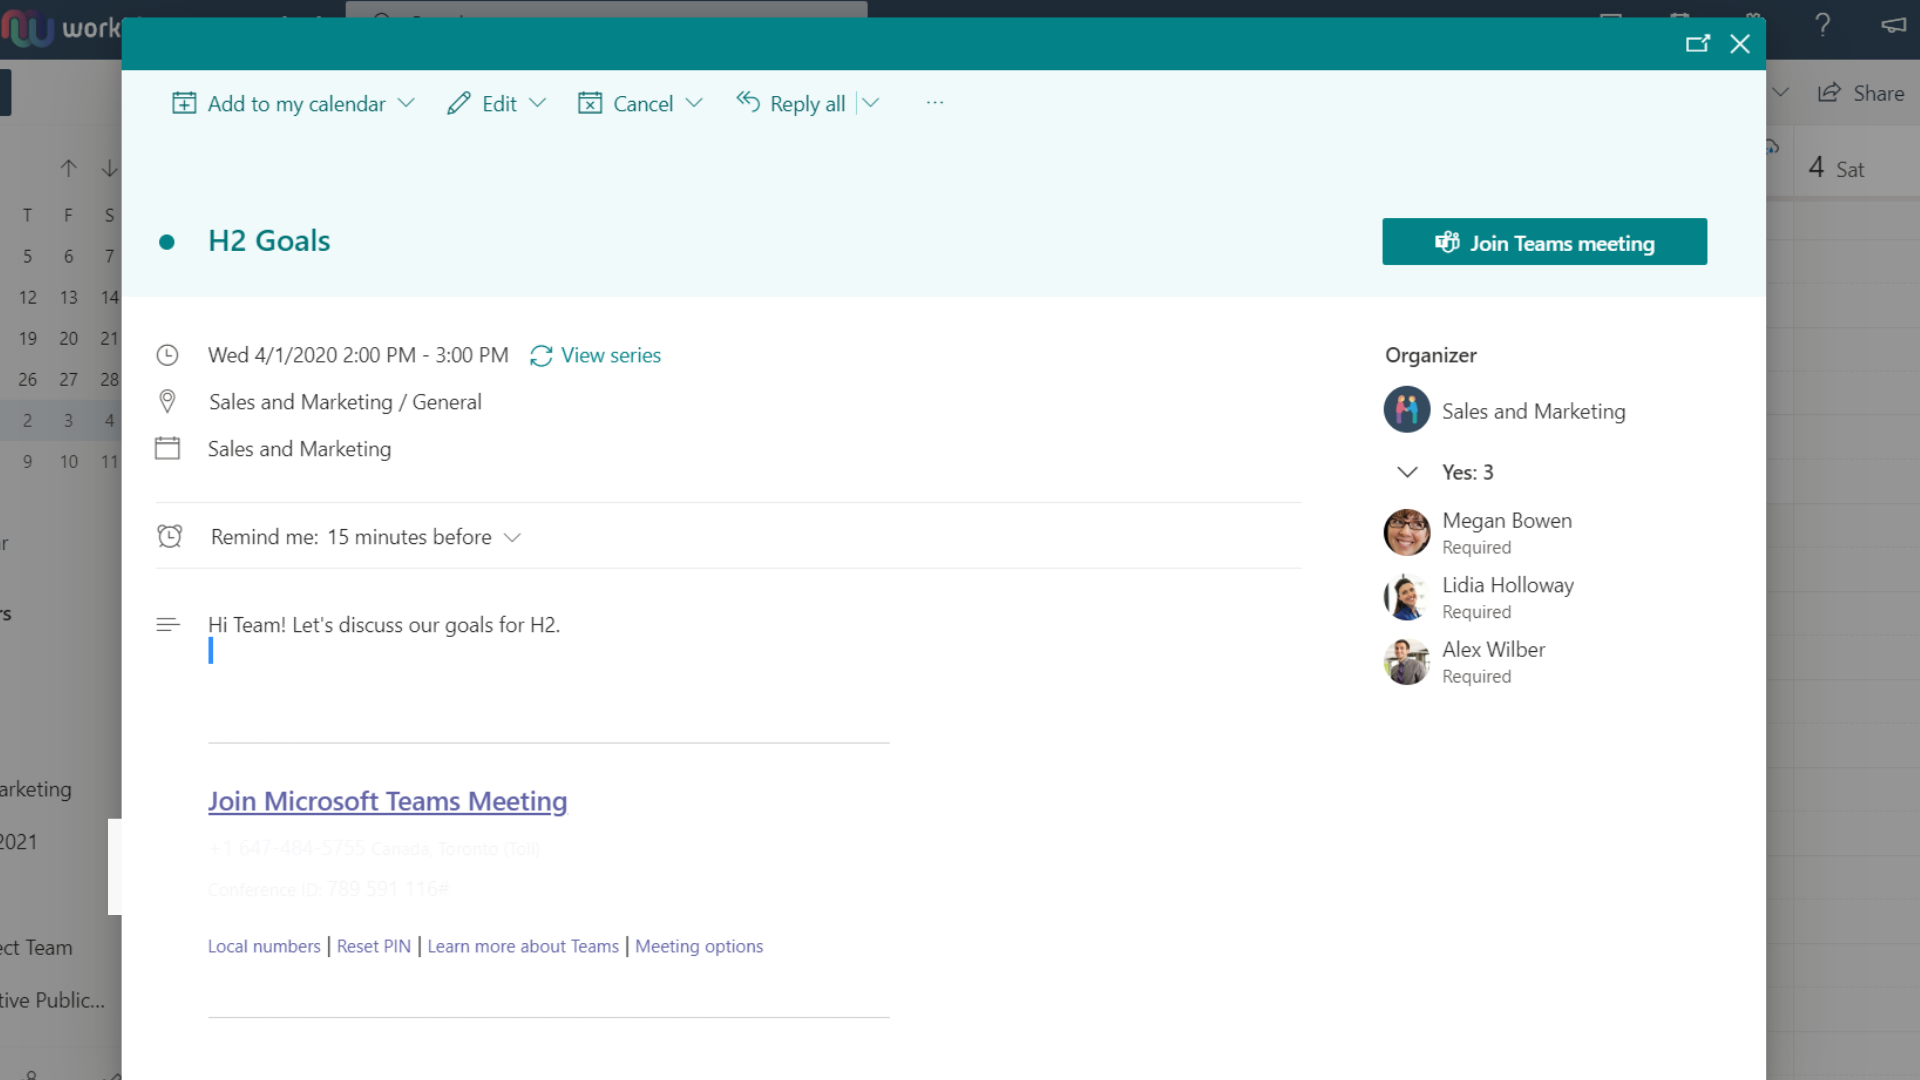Click the Sales and Marketing / General location
The image size is (1920, 1080).
pyautogui.click(x=345, y=402)
